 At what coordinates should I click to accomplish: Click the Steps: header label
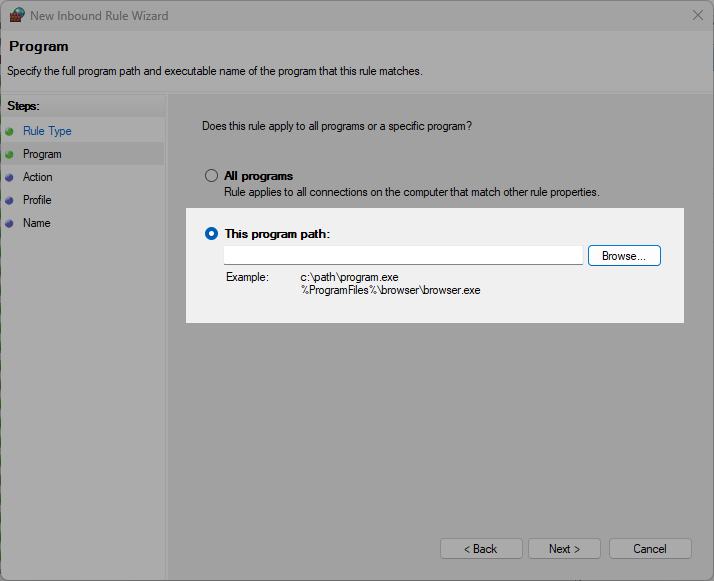(23, 106)
